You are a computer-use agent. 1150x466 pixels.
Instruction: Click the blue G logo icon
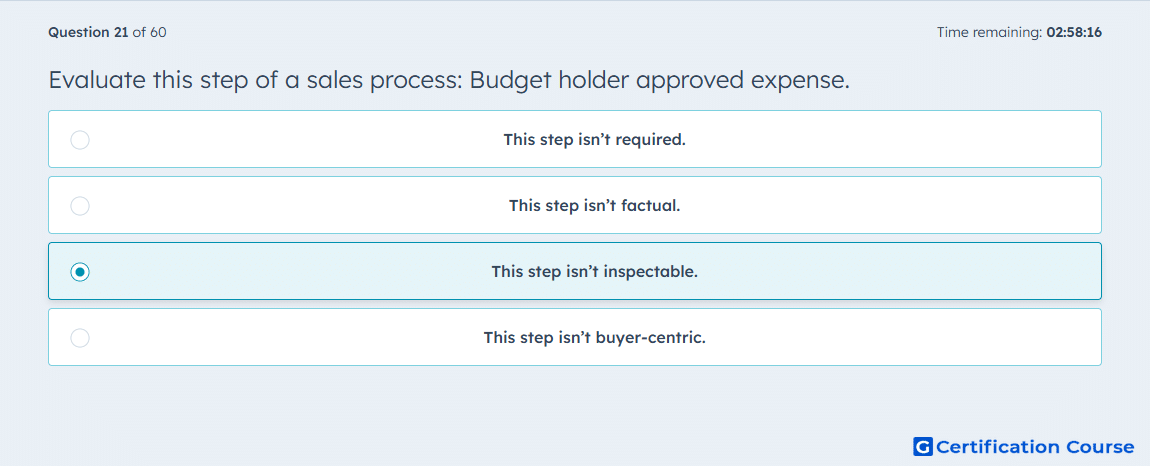point(923,446)
